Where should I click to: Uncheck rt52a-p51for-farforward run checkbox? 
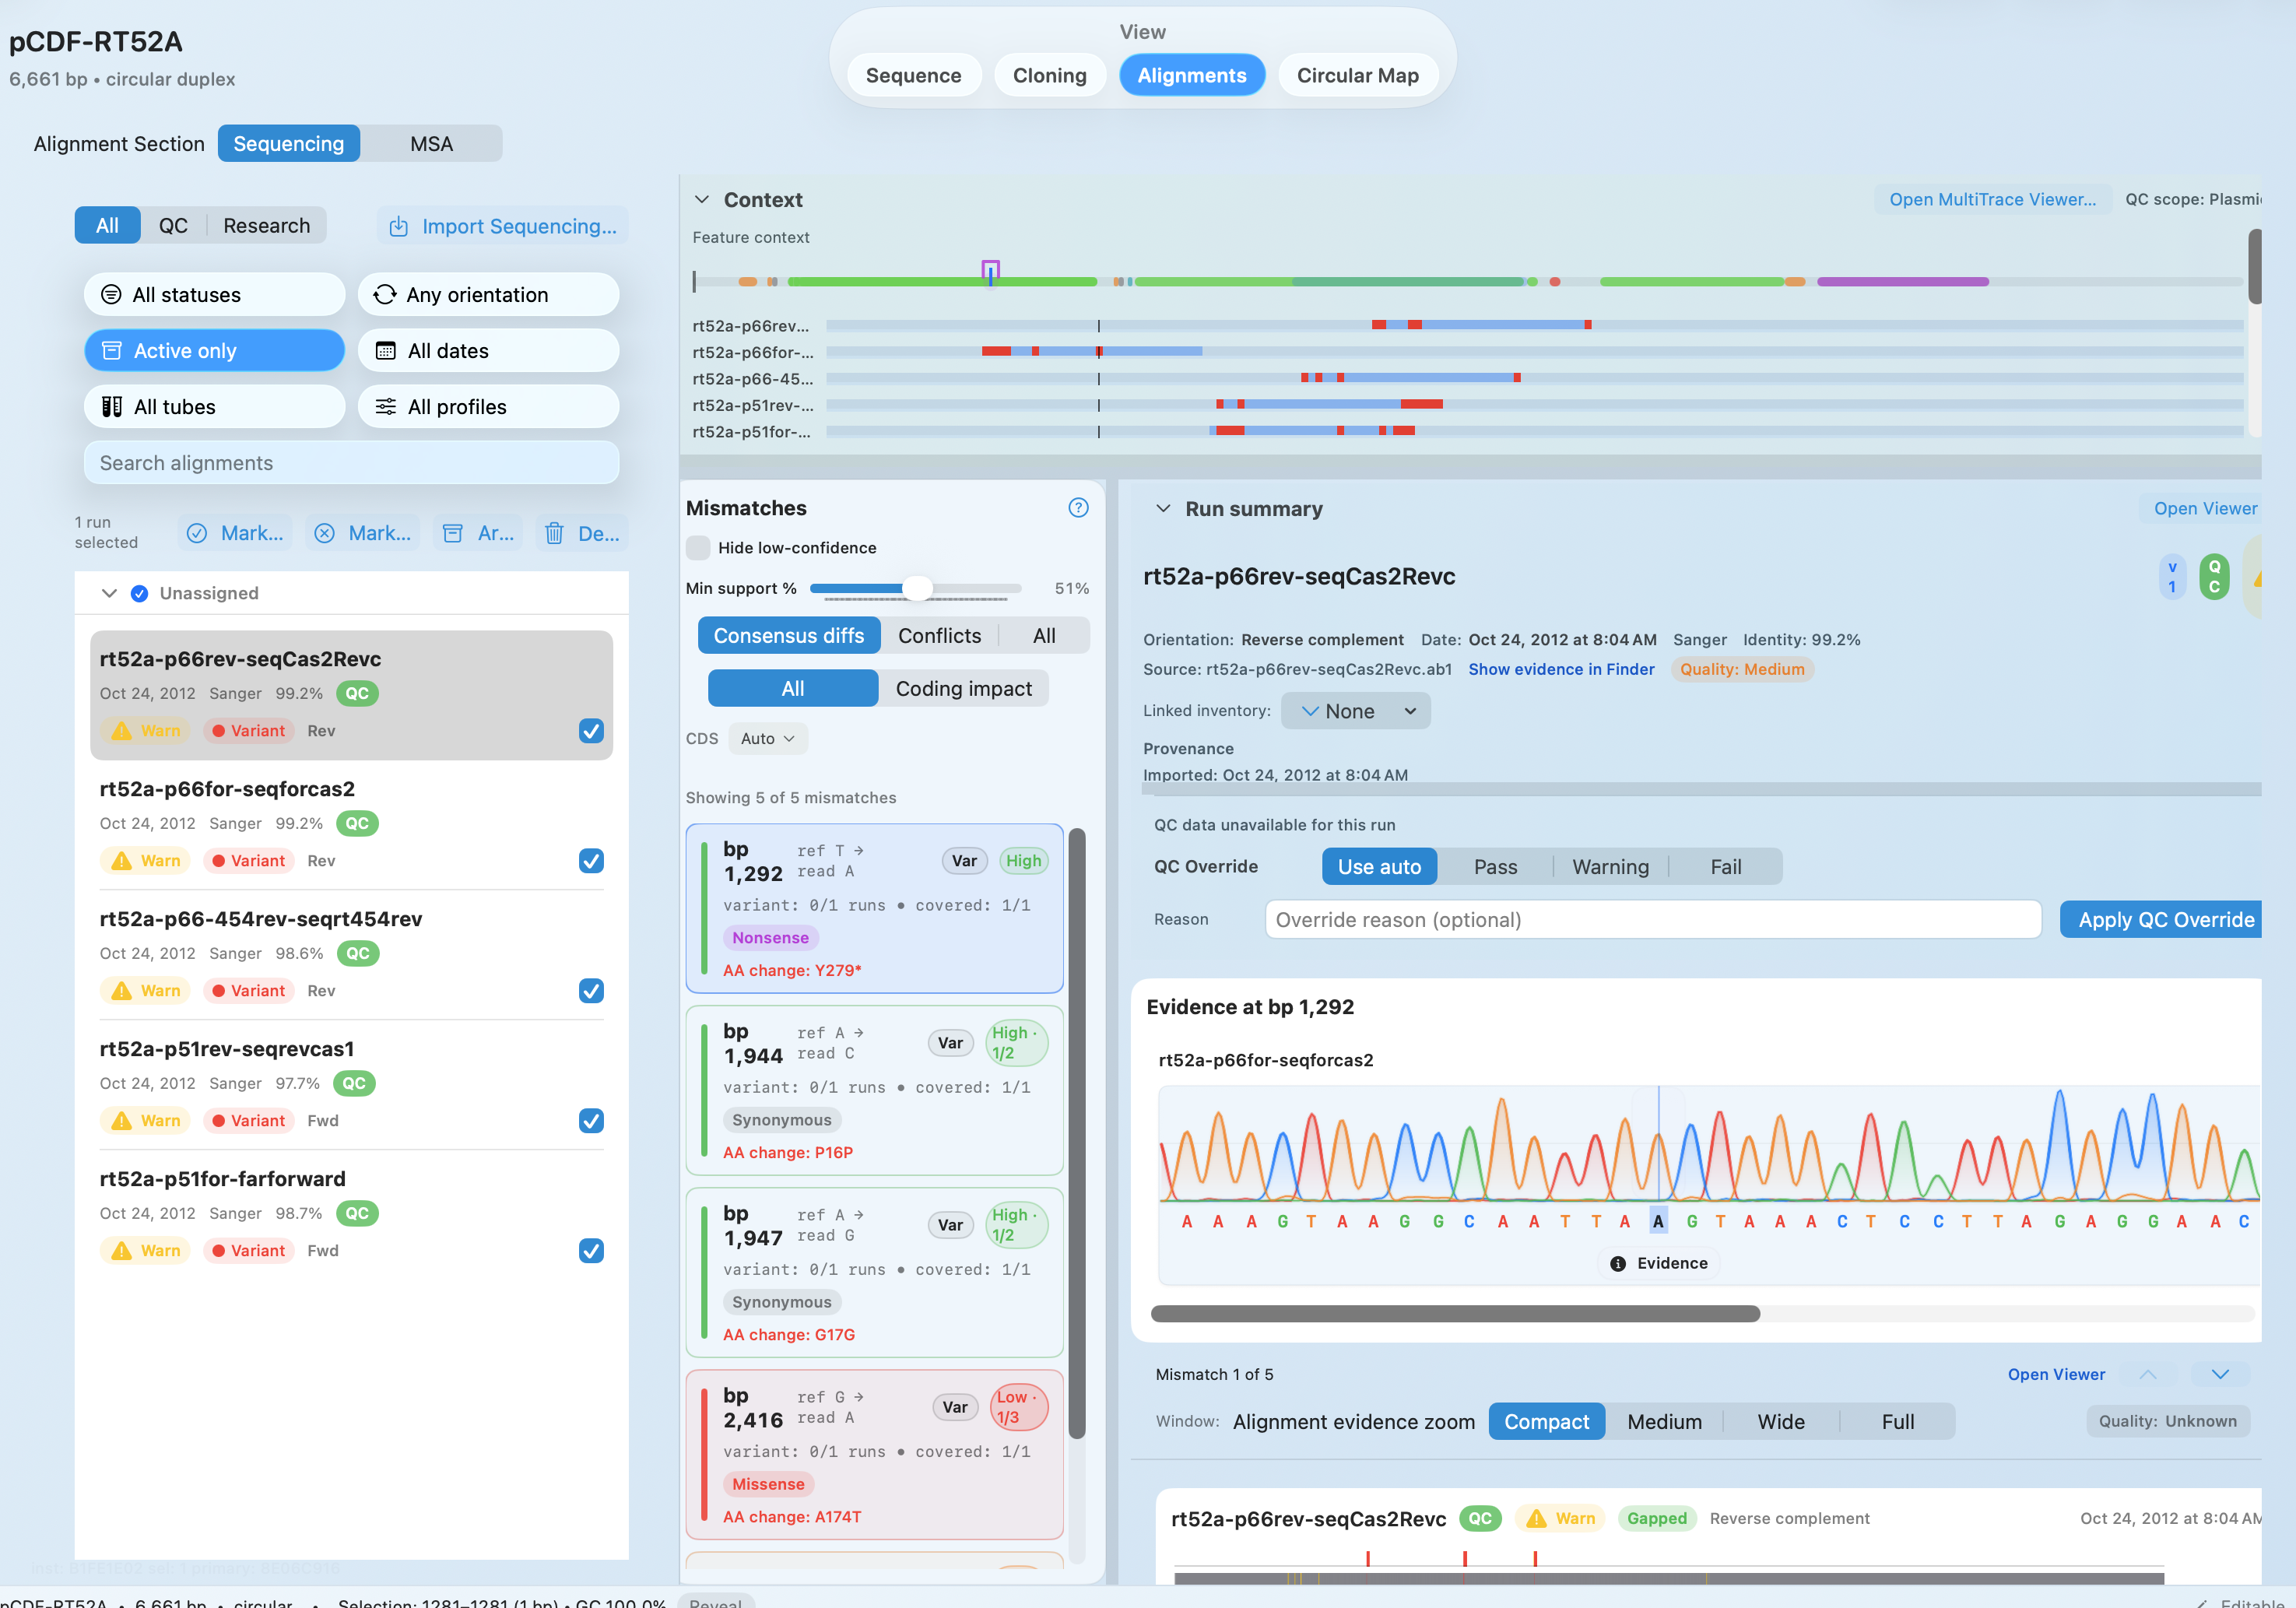591,1251
